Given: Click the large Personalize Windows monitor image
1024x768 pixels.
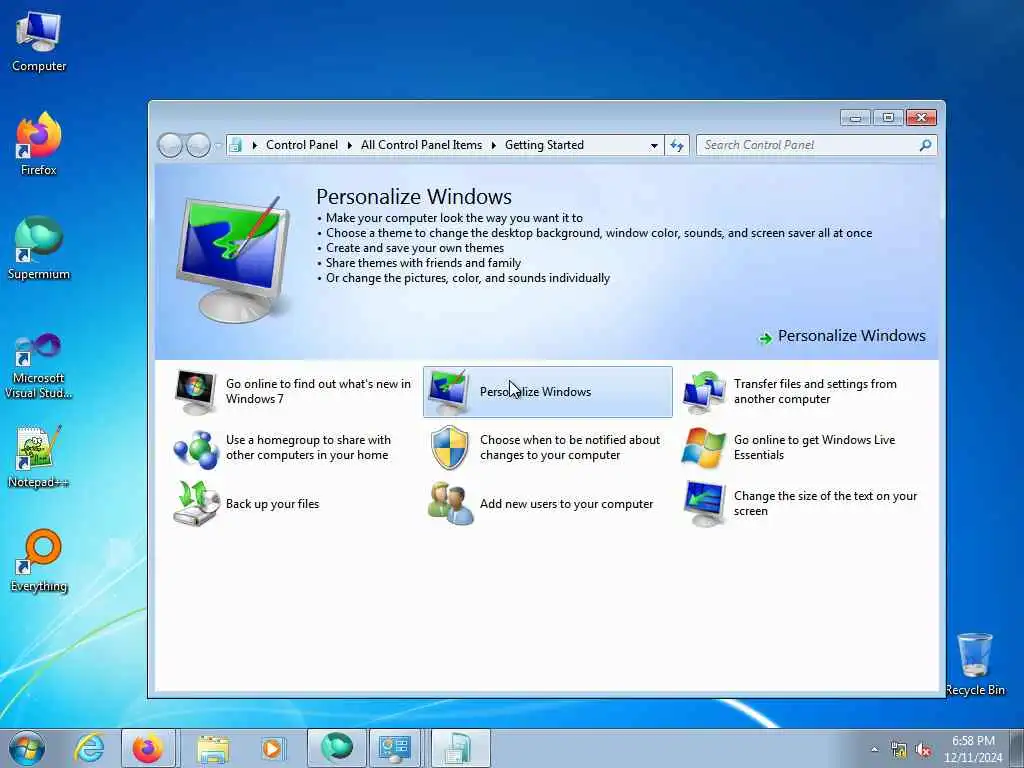Looking at the screenshot, I should pos(233,259).
